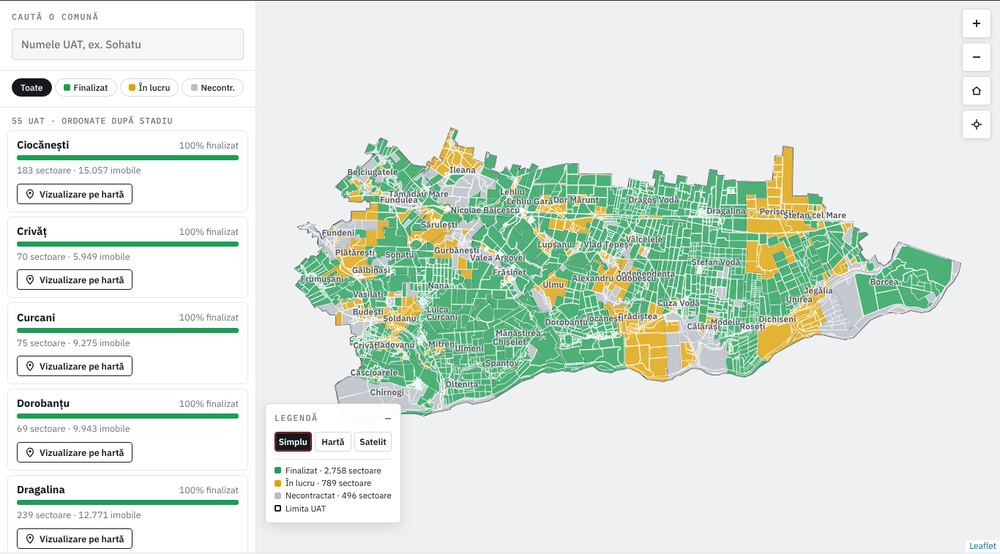
Task: Click the Borcea label on map
Action: (x=885, y=282)
